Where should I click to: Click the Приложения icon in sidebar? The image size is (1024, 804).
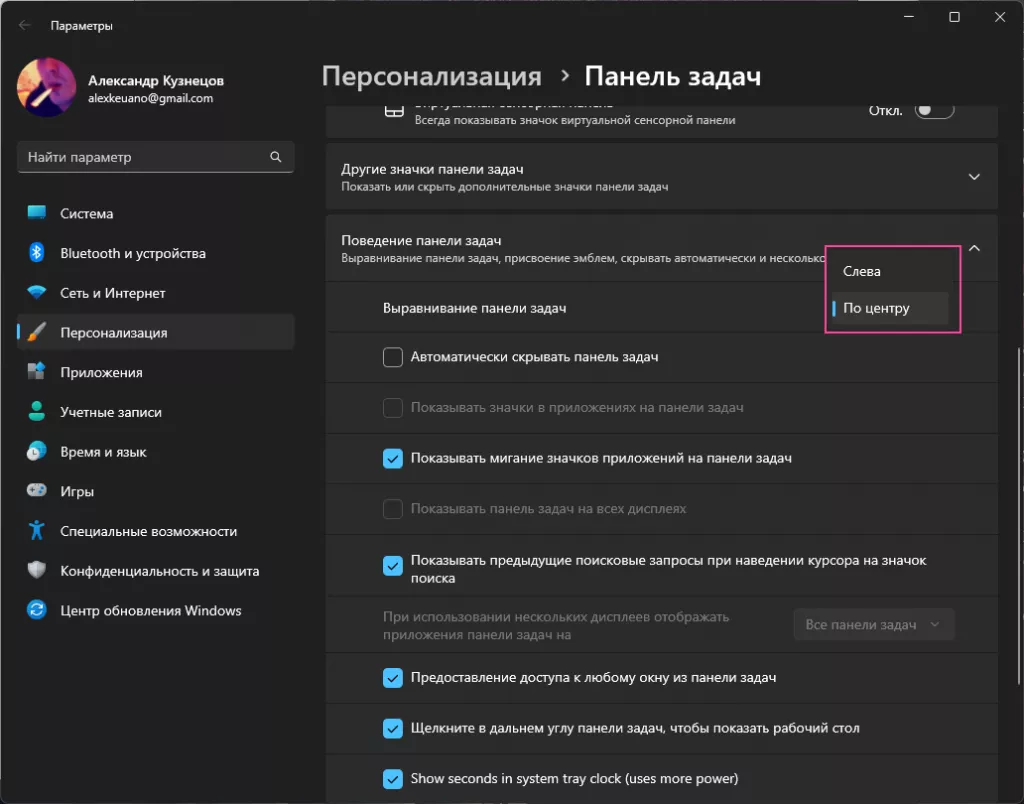click(37, 372)
